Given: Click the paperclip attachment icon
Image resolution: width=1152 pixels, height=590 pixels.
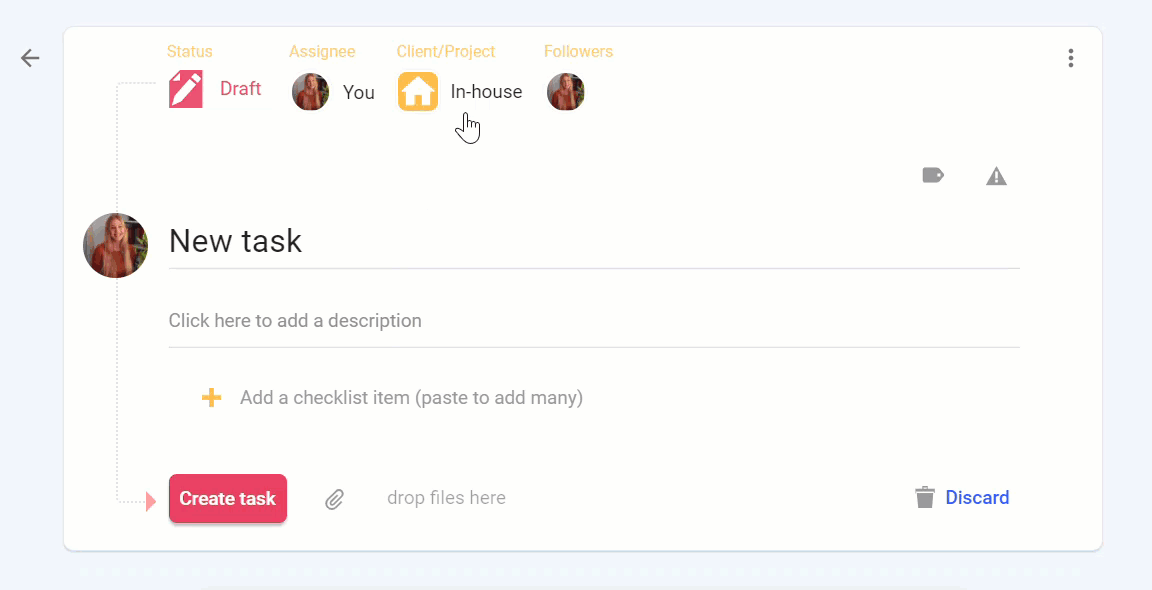Looking at the screenshot, I should pyautogui.click(x=334, y=500).
